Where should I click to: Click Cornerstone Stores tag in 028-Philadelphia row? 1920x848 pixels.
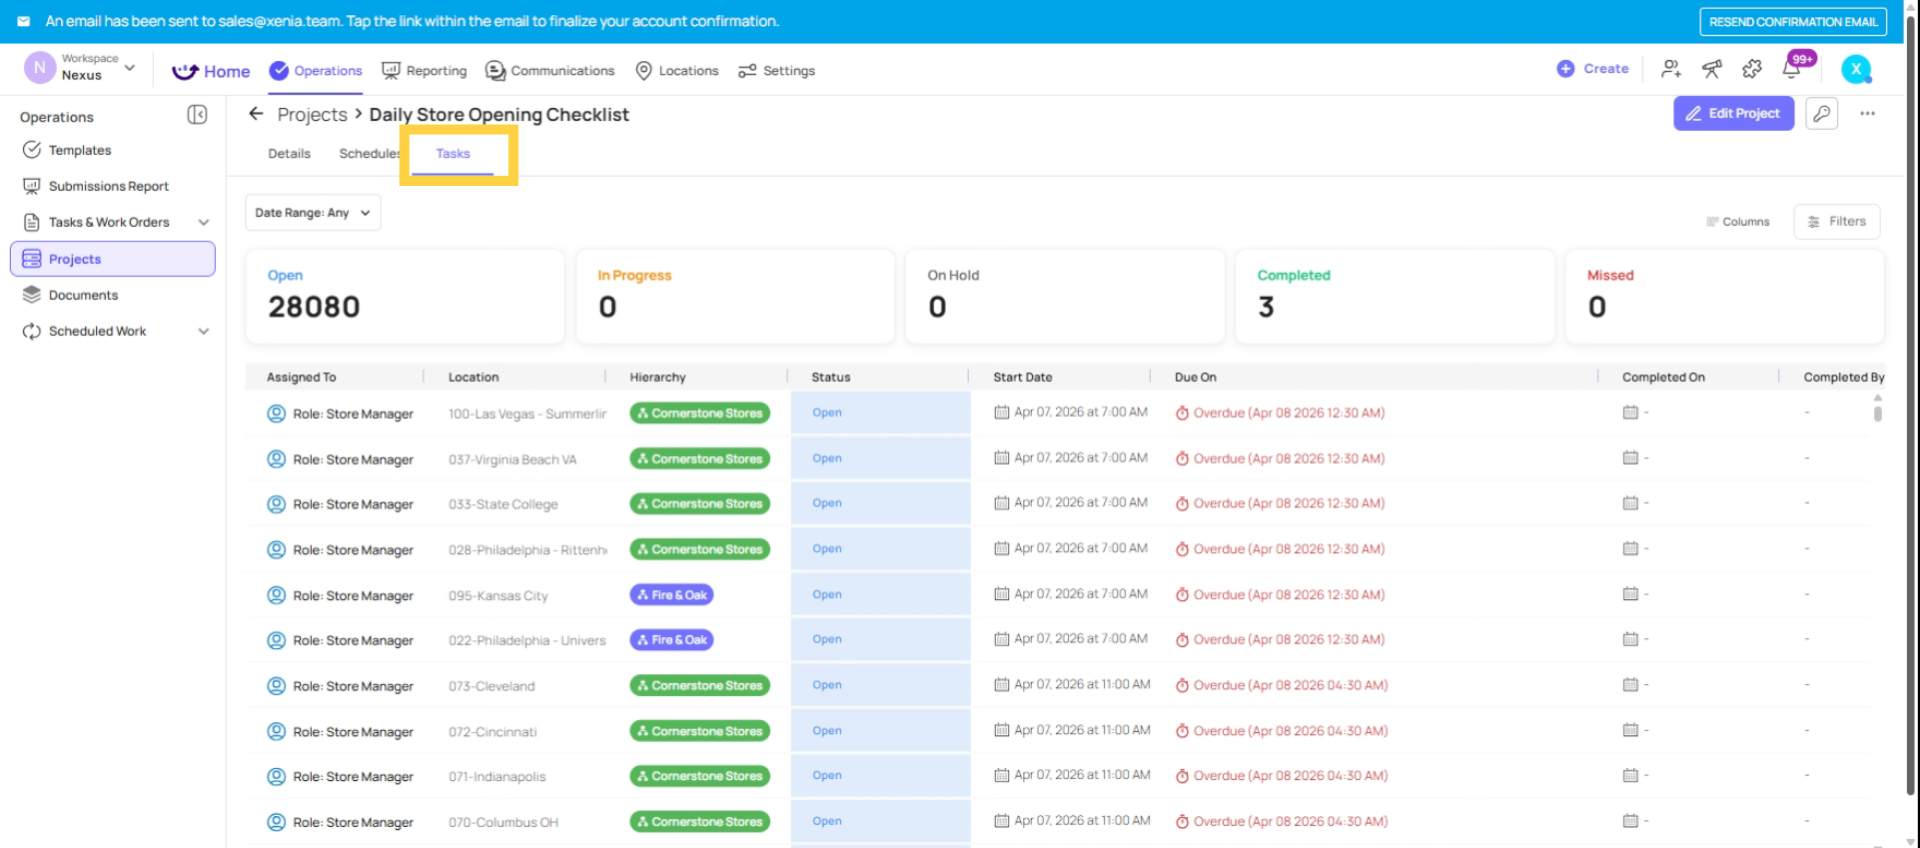(700, 549)
